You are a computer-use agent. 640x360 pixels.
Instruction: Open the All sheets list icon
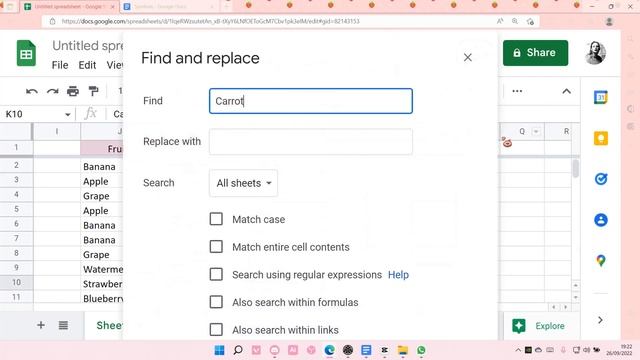63,325
